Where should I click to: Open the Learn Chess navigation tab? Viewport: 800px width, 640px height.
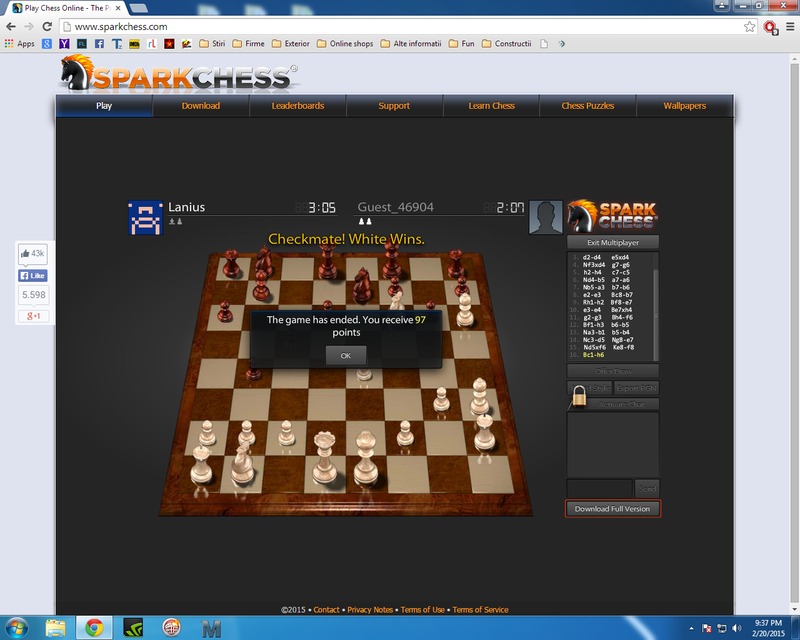(491, 106)
